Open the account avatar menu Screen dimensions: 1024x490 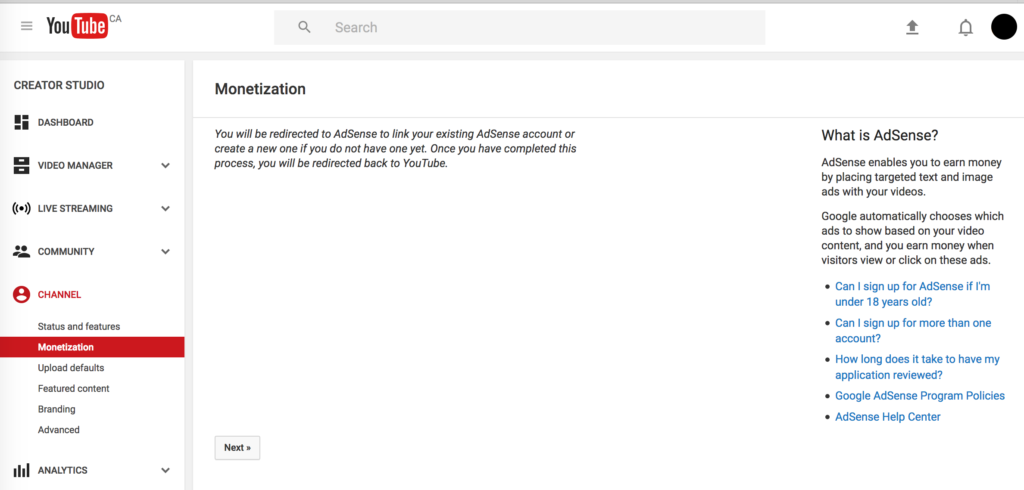1004,27
